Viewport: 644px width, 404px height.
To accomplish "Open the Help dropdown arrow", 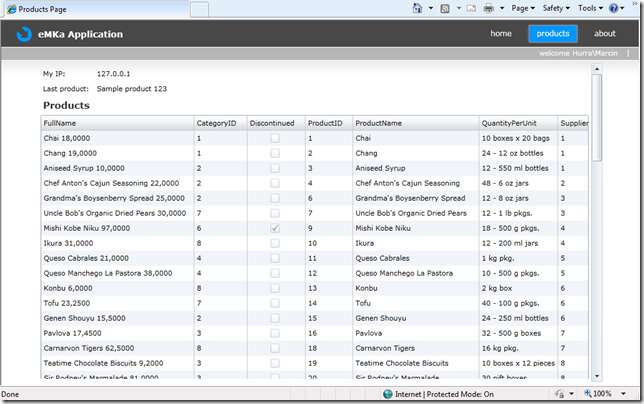I will click(622, 8).
